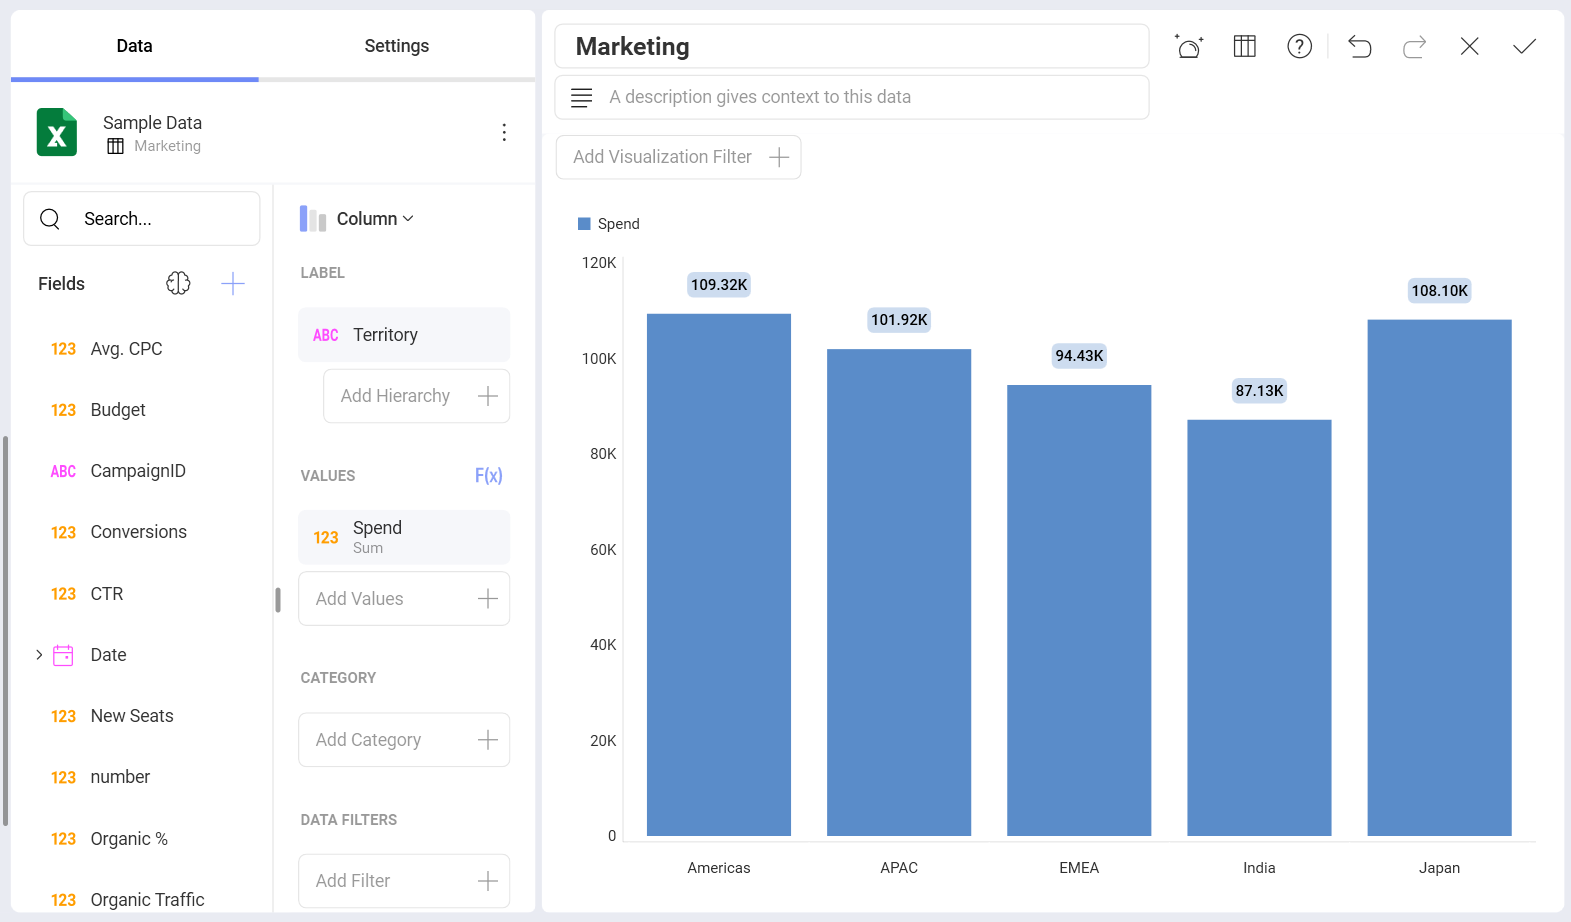Open the AI insights icon in toolbar
This screenshot has width=1571, height=922.
1189,46
